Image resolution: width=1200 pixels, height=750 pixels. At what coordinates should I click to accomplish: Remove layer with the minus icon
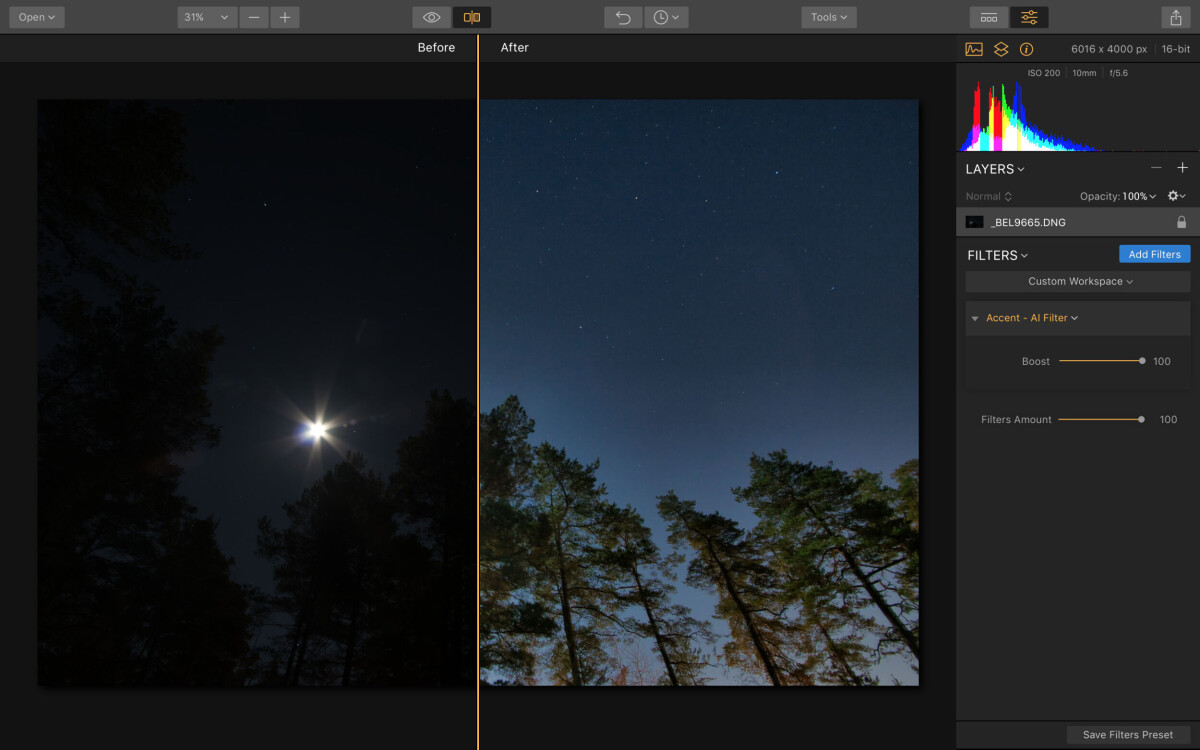(x=1156, y=168)
